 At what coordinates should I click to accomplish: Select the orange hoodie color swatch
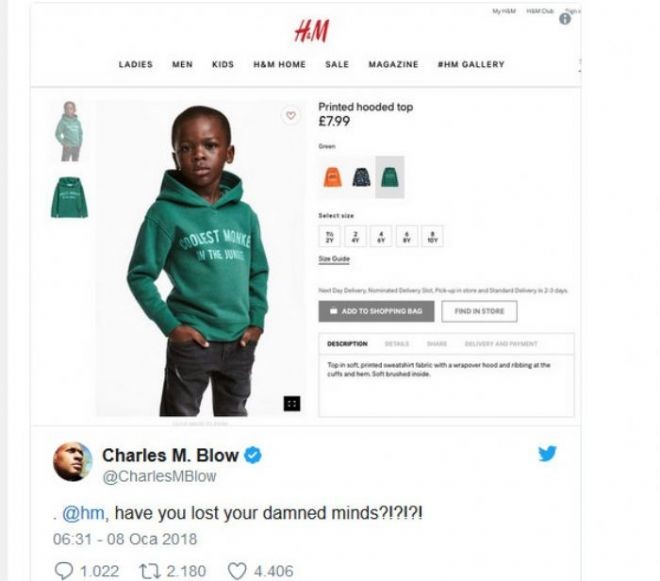coord(333,177)
